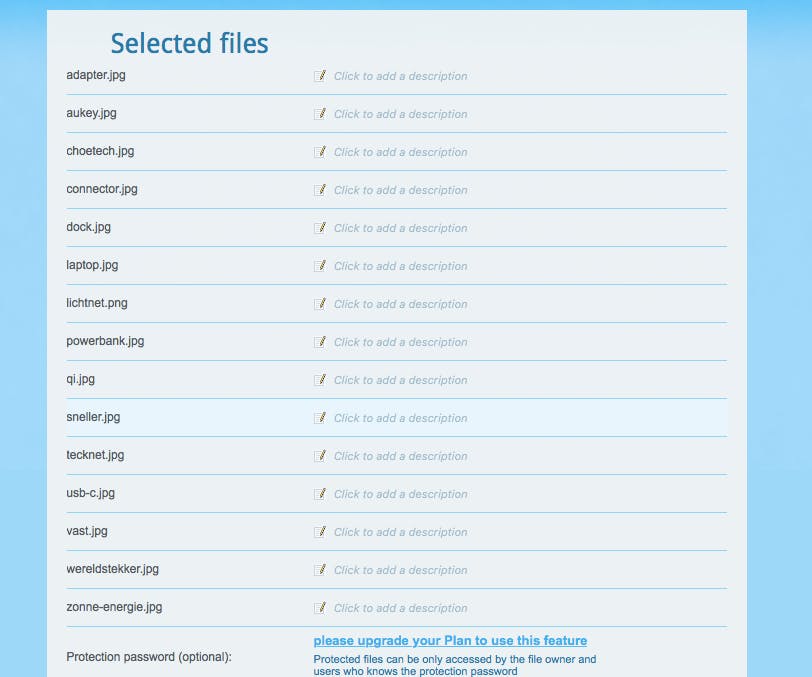Add a description for powerbank.jpg
The height and width of the screenshot is (677, 812).
tap(400, 341)
